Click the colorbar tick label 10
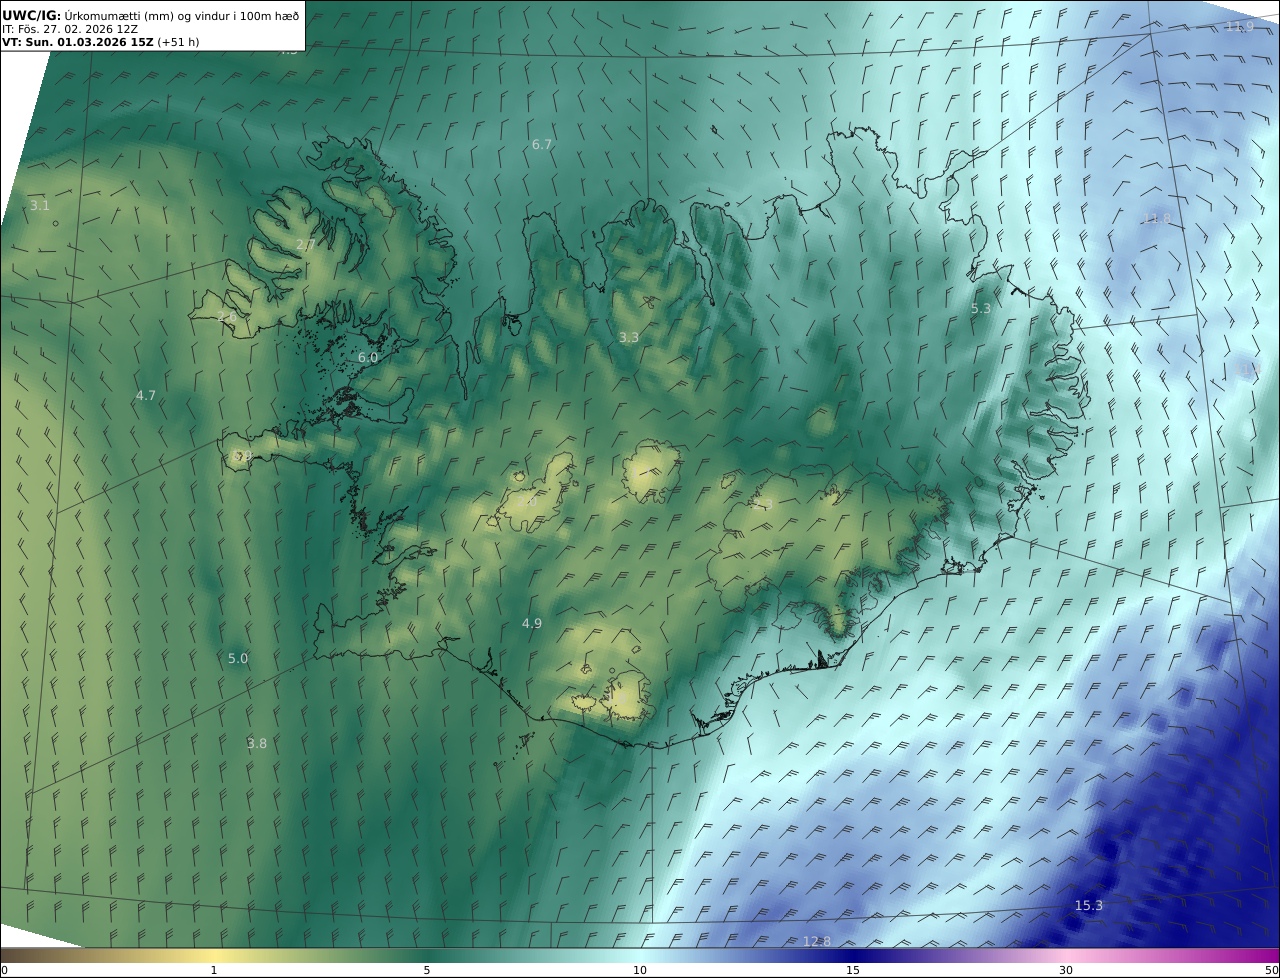The image size is (1280, 978). [640, 970]
